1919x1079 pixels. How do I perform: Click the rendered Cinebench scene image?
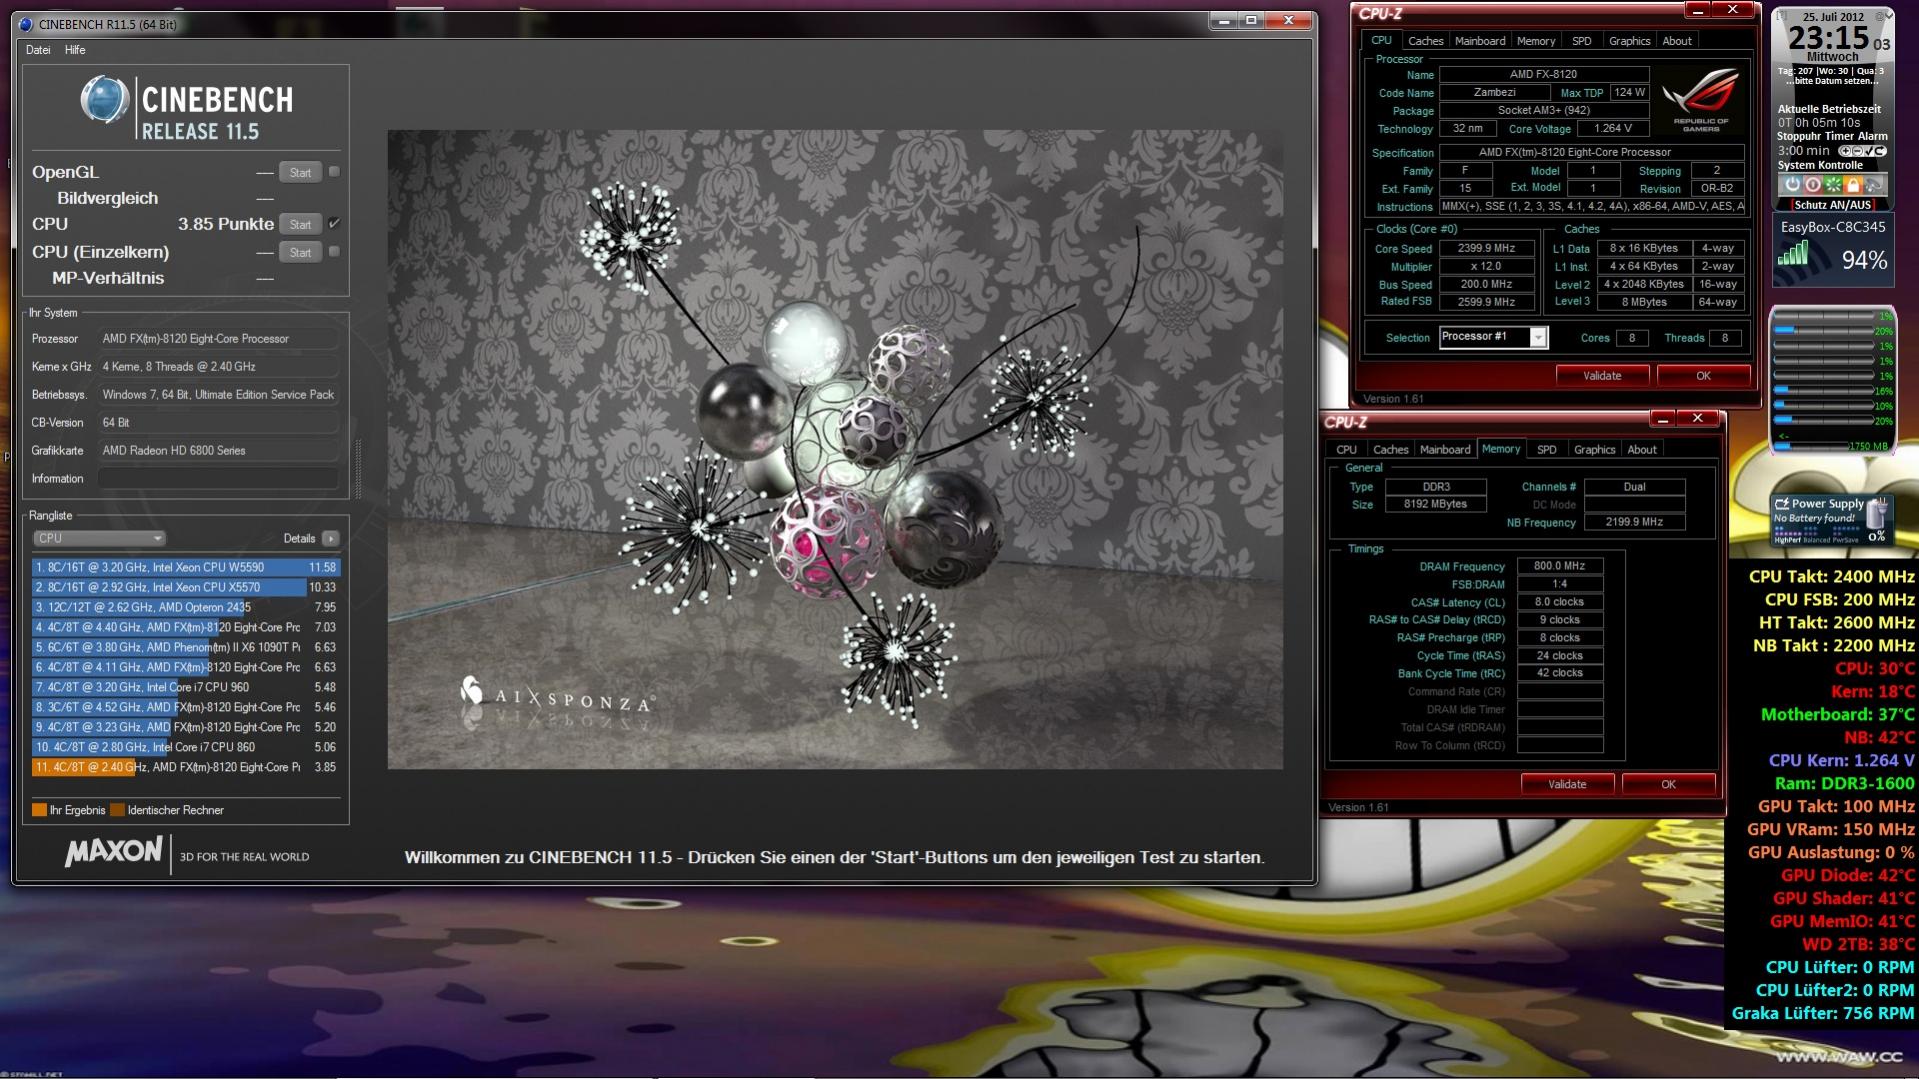(835, 449)
